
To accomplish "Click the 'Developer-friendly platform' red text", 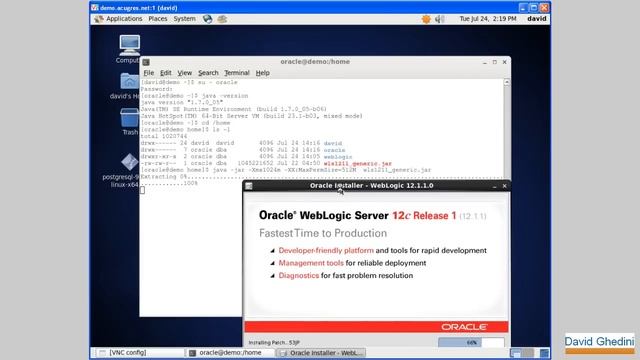I will point(326,251).
